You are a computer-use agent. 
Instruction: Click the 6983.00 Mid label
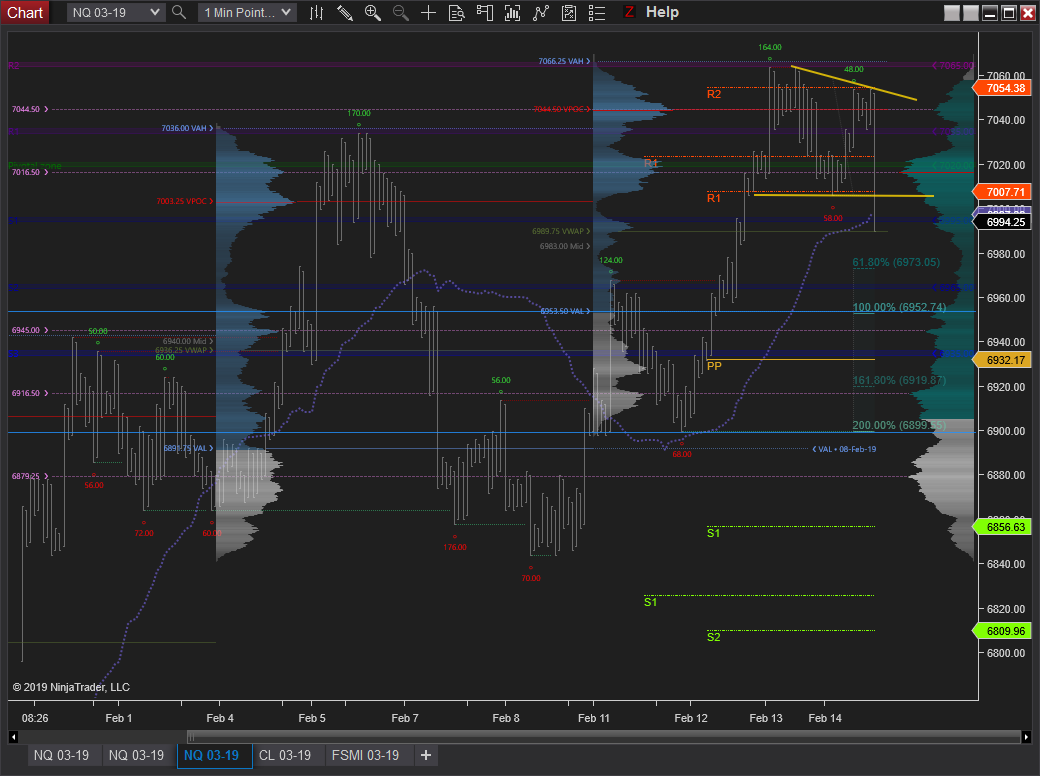tap(564, 246)
